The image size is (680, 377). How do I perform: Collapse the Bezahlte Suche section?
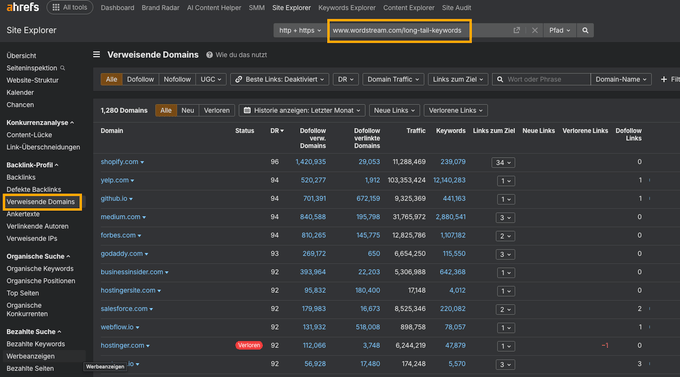pyautogui.click(x=34, y=332)
